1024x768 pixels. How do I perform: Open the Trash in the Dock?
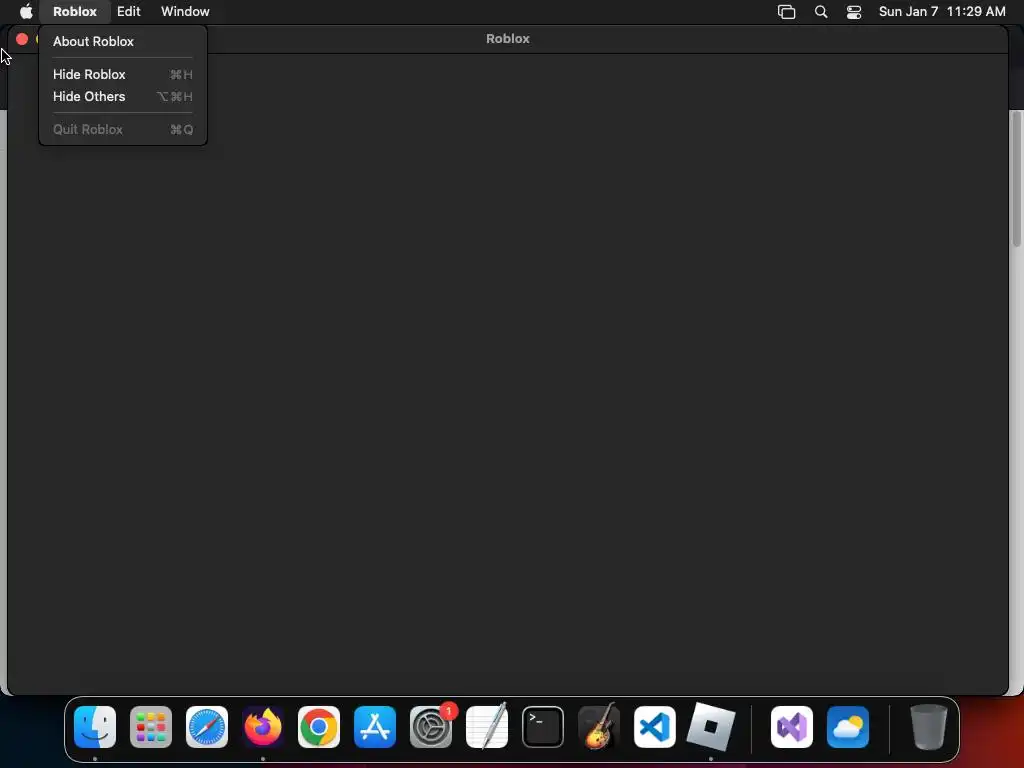[x=929, y=727]
